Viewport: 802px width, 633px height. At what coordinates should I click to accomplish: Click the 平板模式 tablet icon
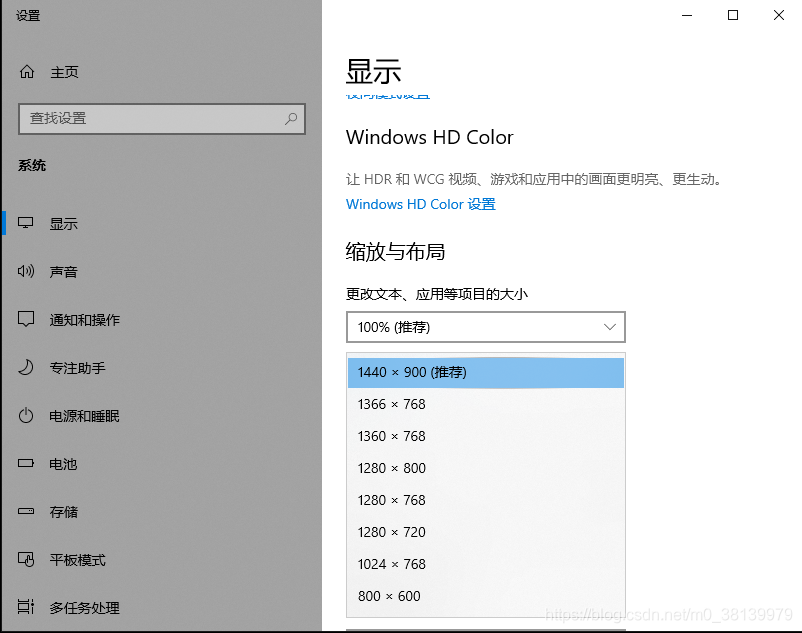pos(26,559)
